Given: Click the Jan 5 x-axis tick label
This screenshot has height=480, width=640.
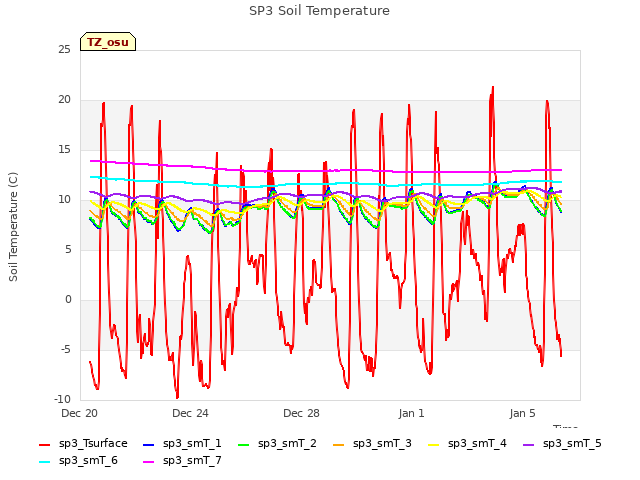Looking at the screenshot, I should click(x=522, y=413).
